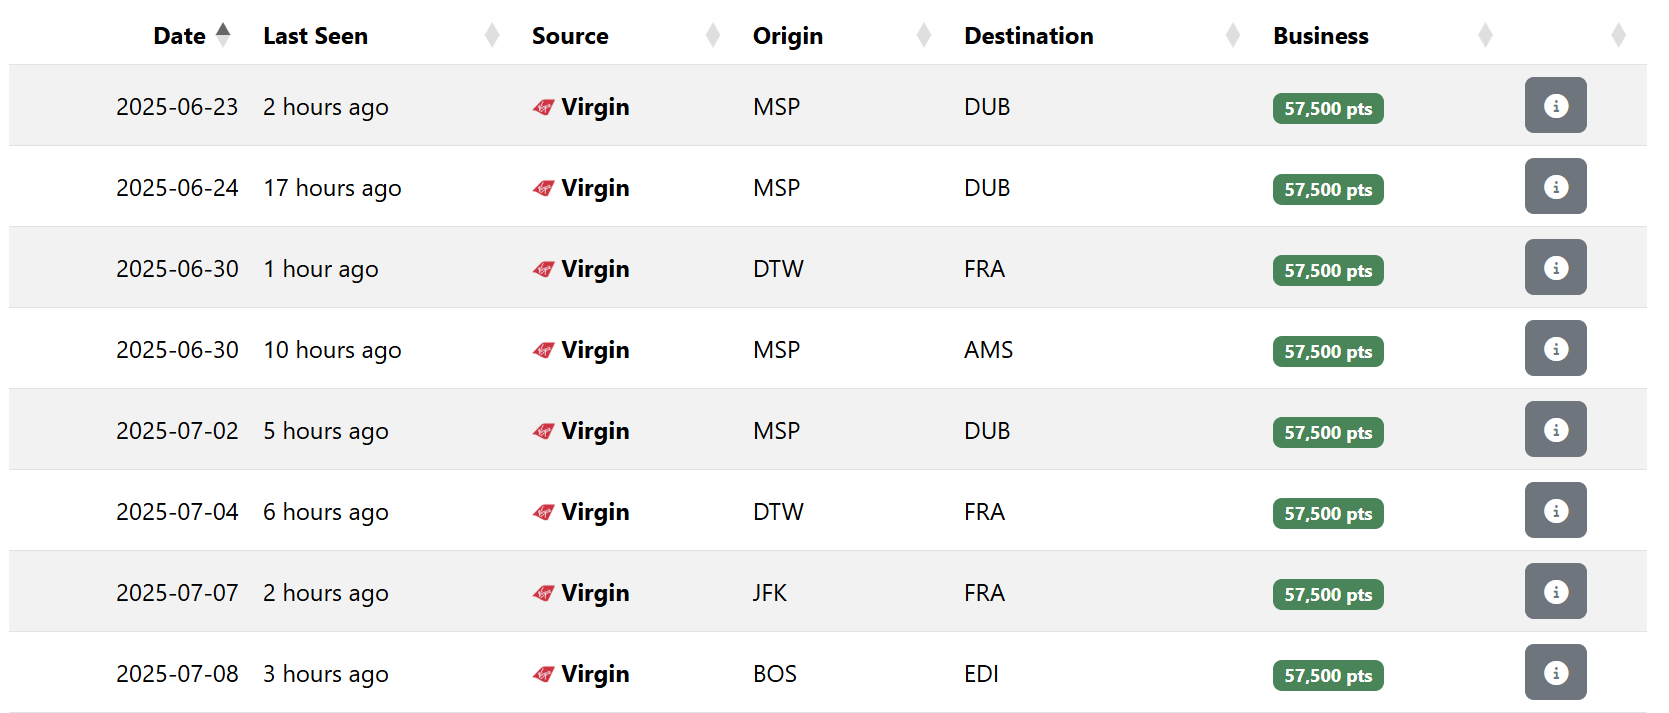
Task: Show details of 2025-06-30 DTW to FRA flight
Action: [1555, 267]
